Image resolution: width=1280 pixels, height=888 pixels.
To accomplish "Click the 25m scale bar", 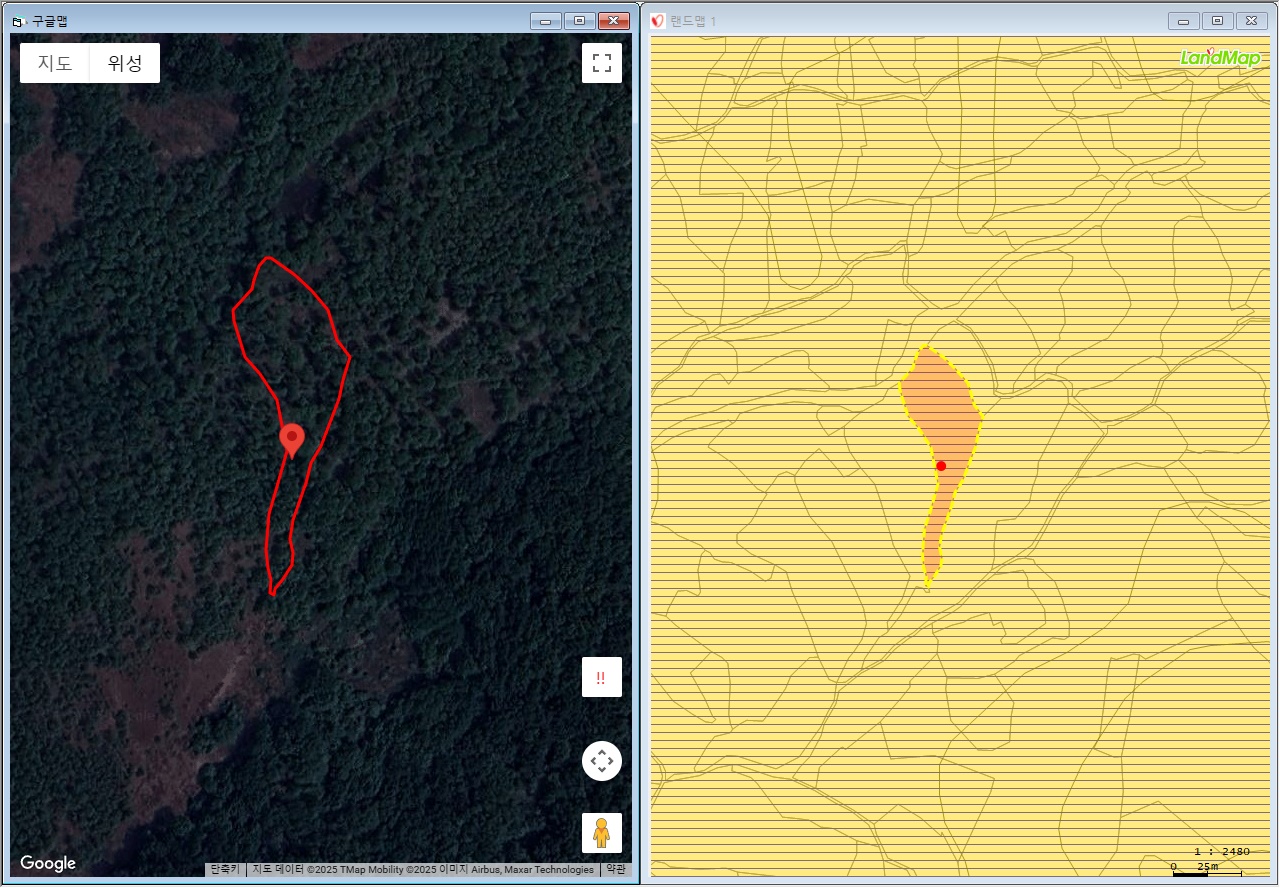I will pyautogui.click(x=1206, y=871).
